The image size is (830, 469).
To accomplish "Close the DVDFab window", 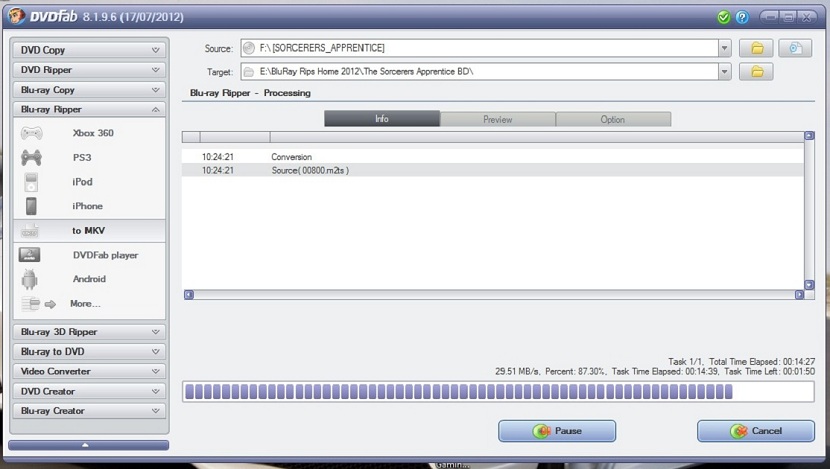I will [806, 17].
